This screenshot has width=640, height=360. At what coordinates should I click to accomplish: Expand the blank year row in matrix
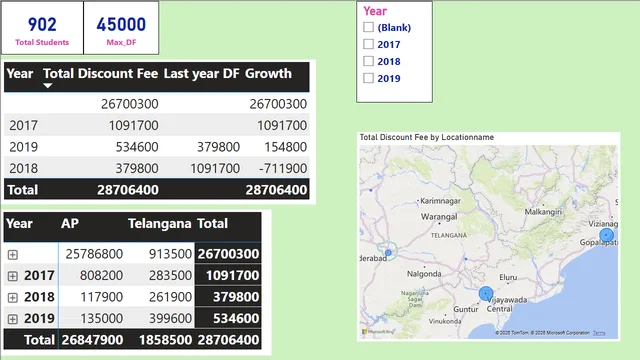[13, 255]
